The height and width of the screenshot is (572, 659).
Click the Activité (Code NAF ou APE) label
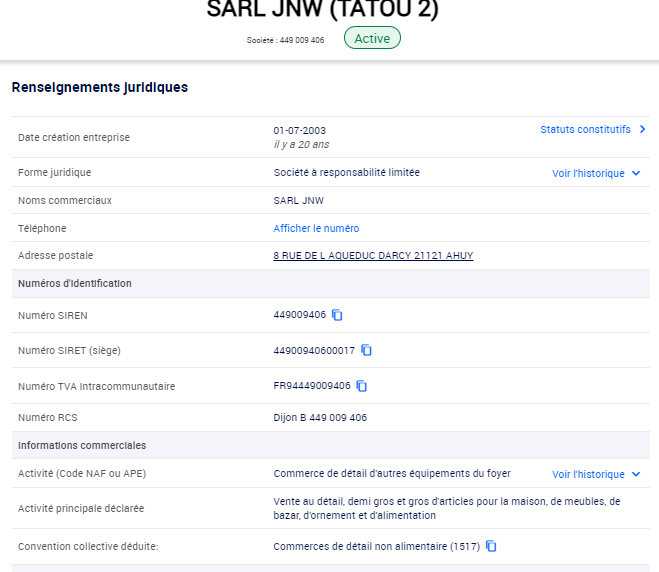(82, 474)
